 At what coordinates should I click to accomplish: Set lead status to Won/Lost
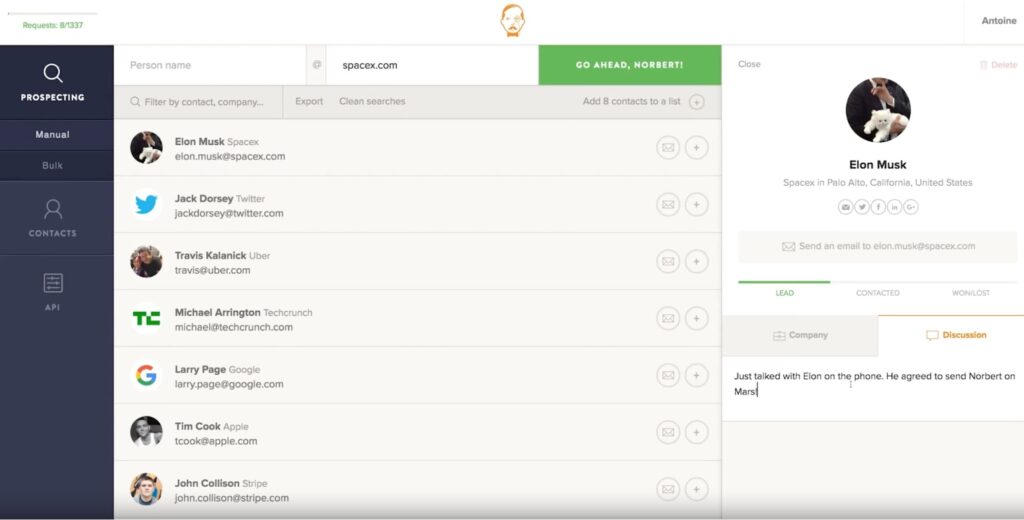coord(970,293)
